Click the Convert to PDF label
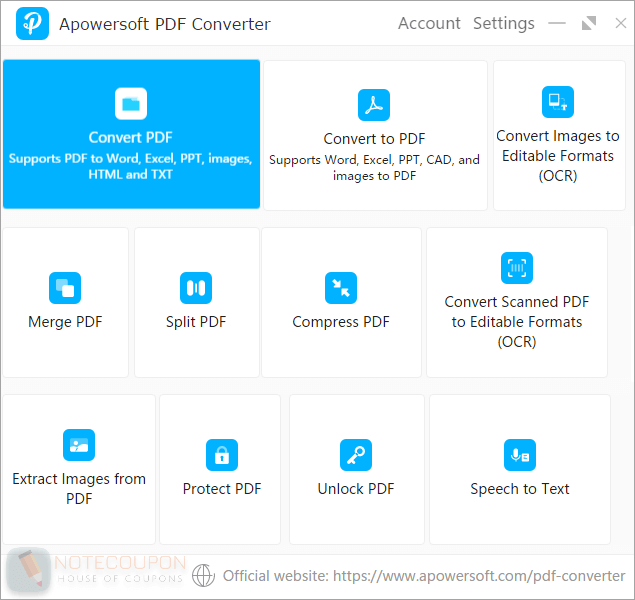The image size is (635, 600). [374, 139]
